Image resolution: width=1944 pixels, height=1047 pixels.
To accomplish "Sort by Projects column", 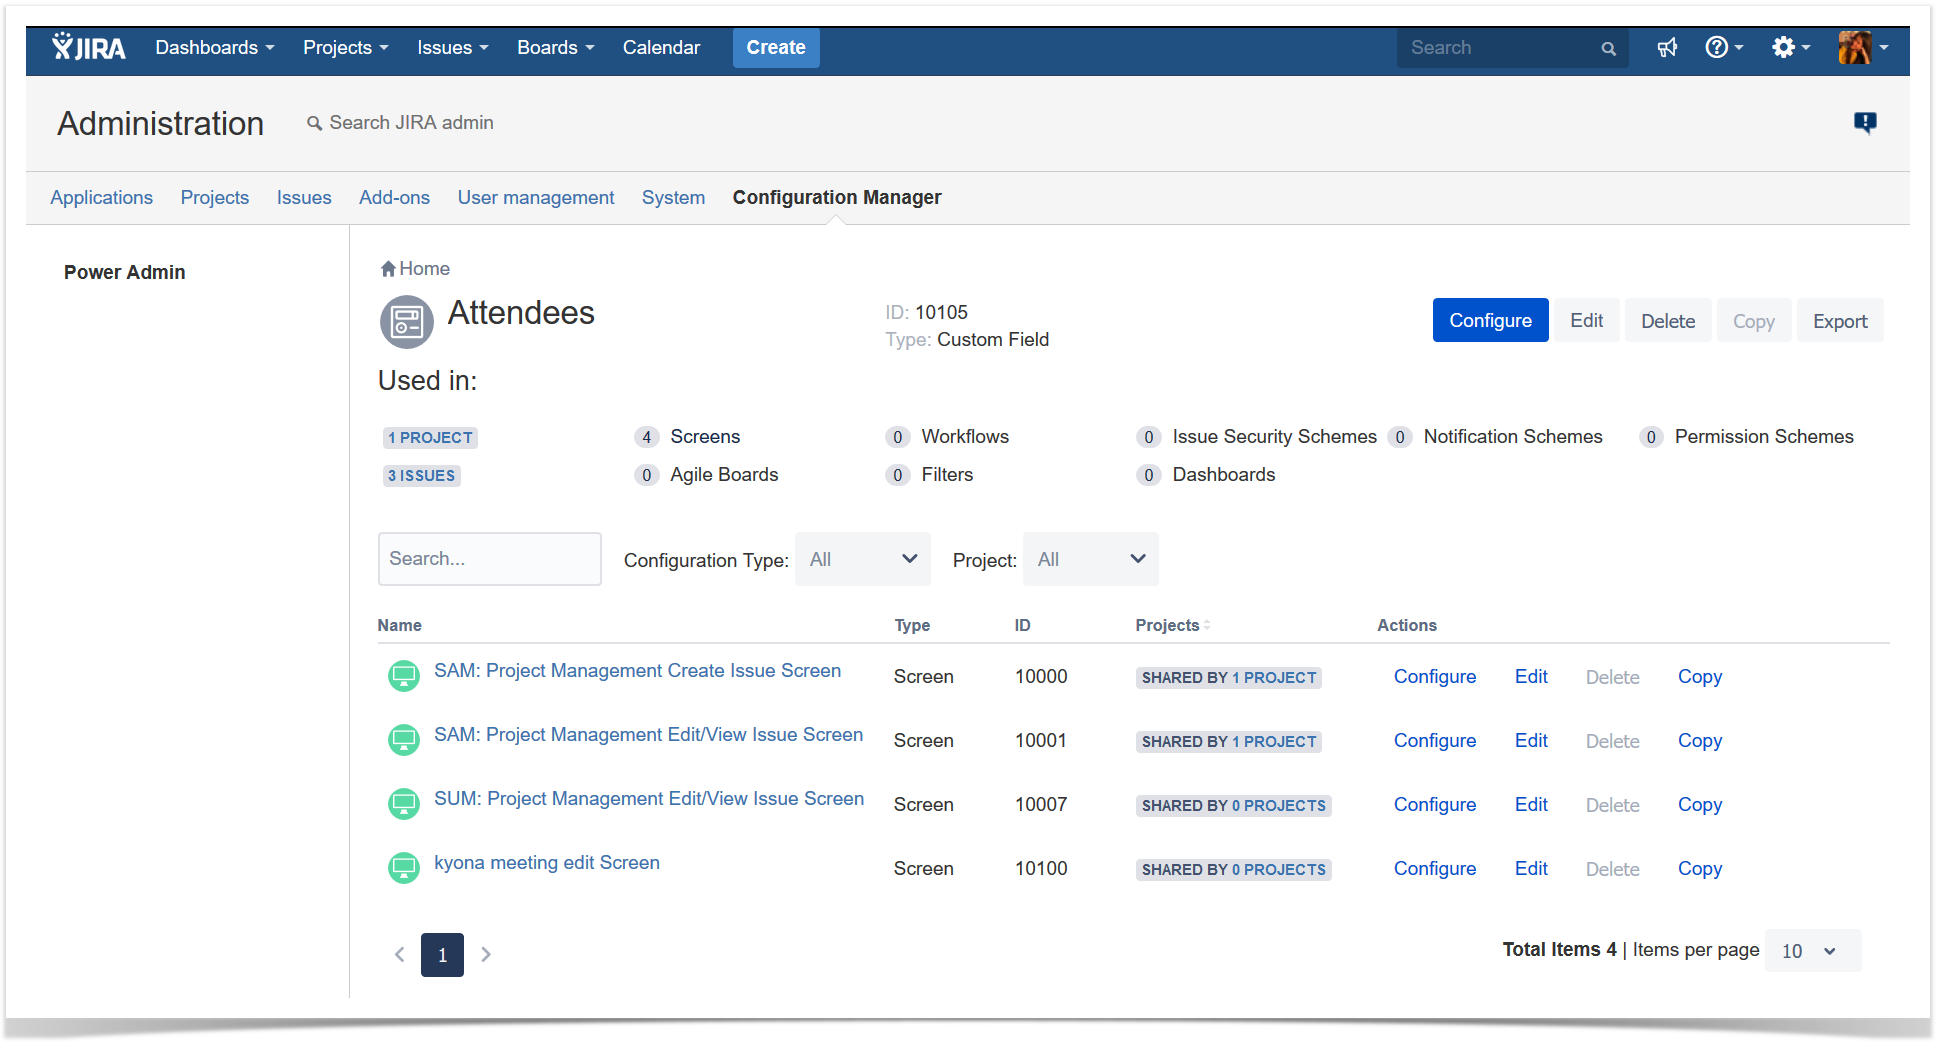I will (1173, 625).
